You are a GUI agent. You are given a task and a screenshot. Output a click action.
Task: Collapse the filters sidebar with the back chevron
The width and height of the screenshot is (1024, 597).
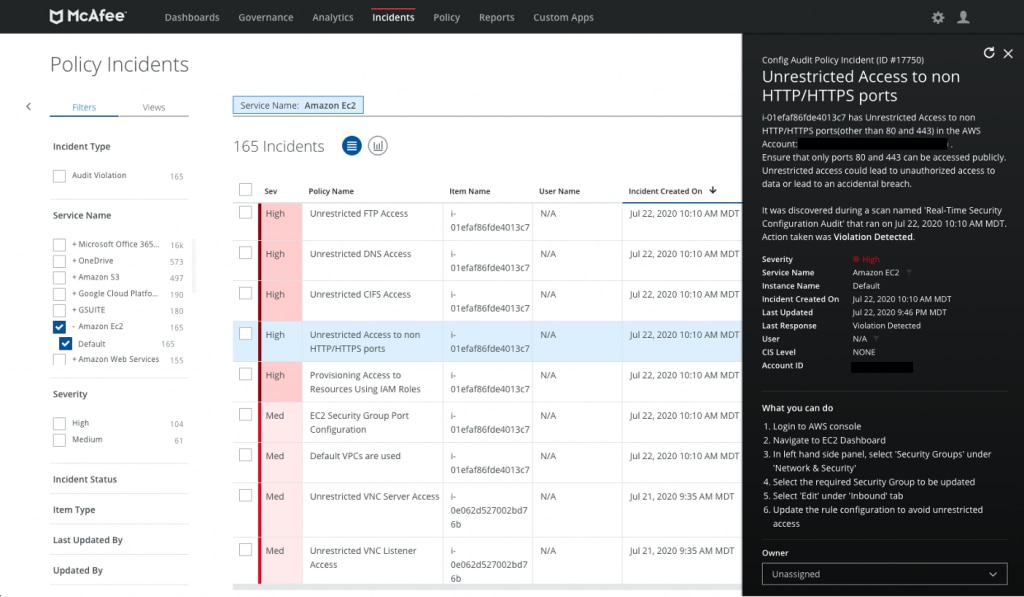(x=28, y=106)
